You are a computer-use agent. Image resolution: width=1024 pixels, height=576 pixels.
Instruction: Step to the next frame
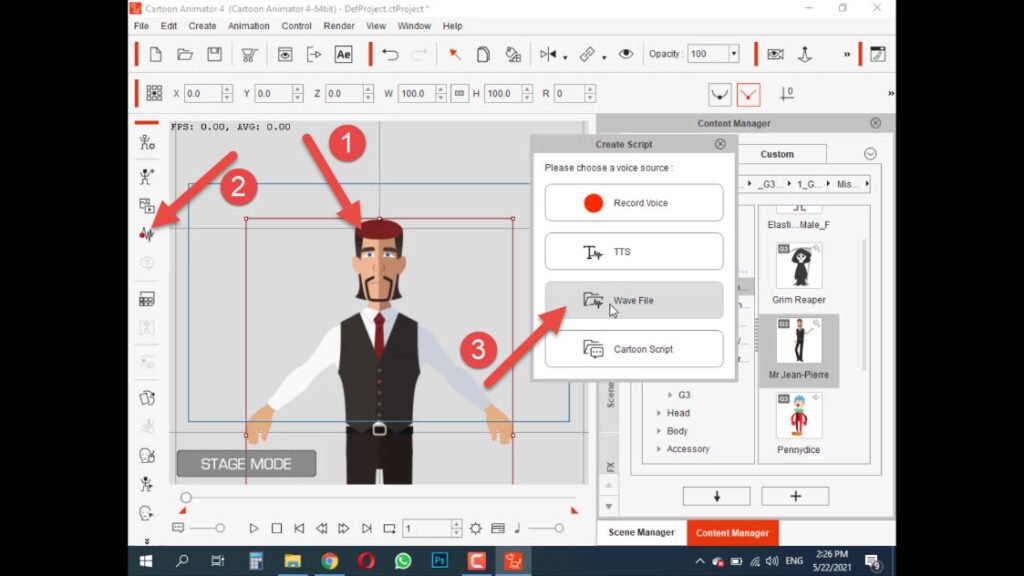(x=344, y=528)
